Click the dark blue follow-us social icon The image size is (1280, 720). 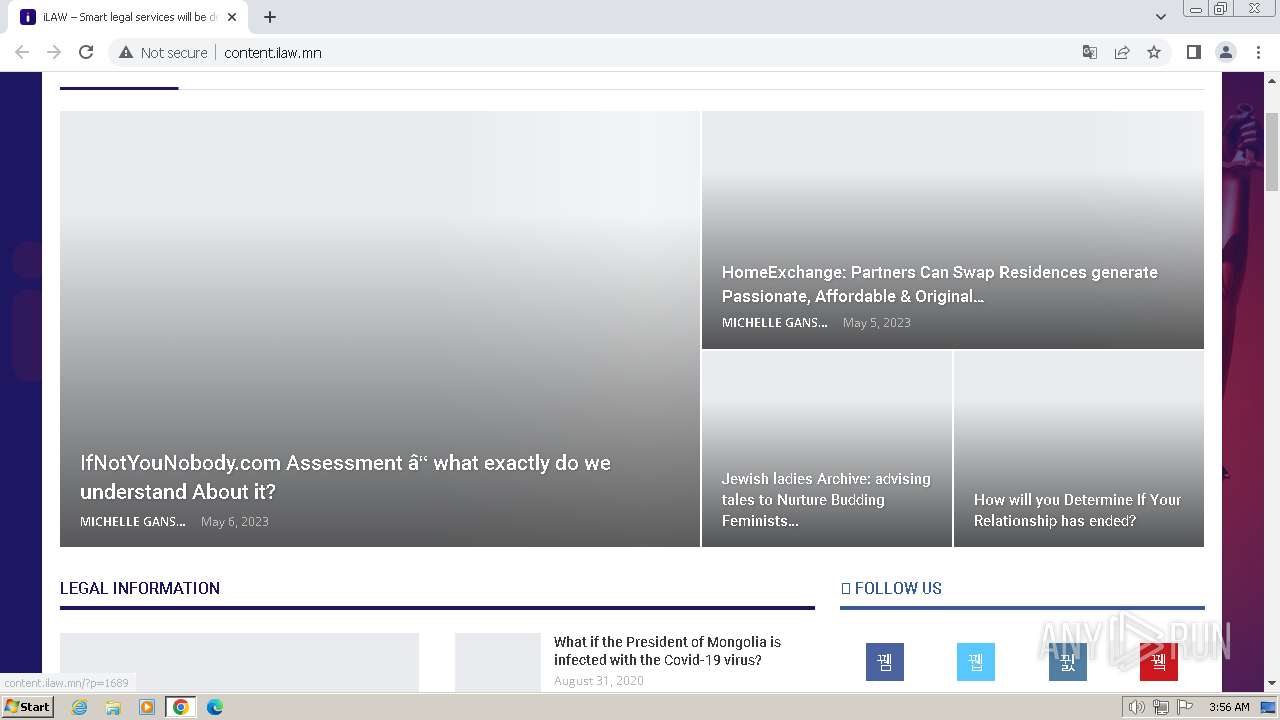tap(885, 662)
